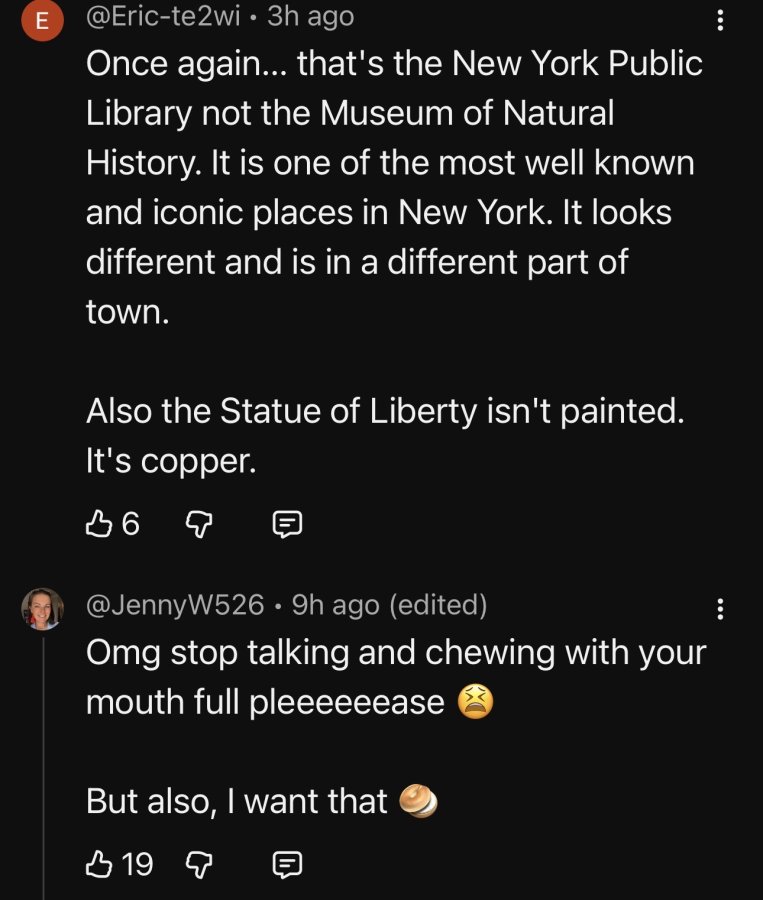Screen dimensions: 763x900
Task: Reply to Eric's Statue of Liberty comment
Action: pos(286,524)
